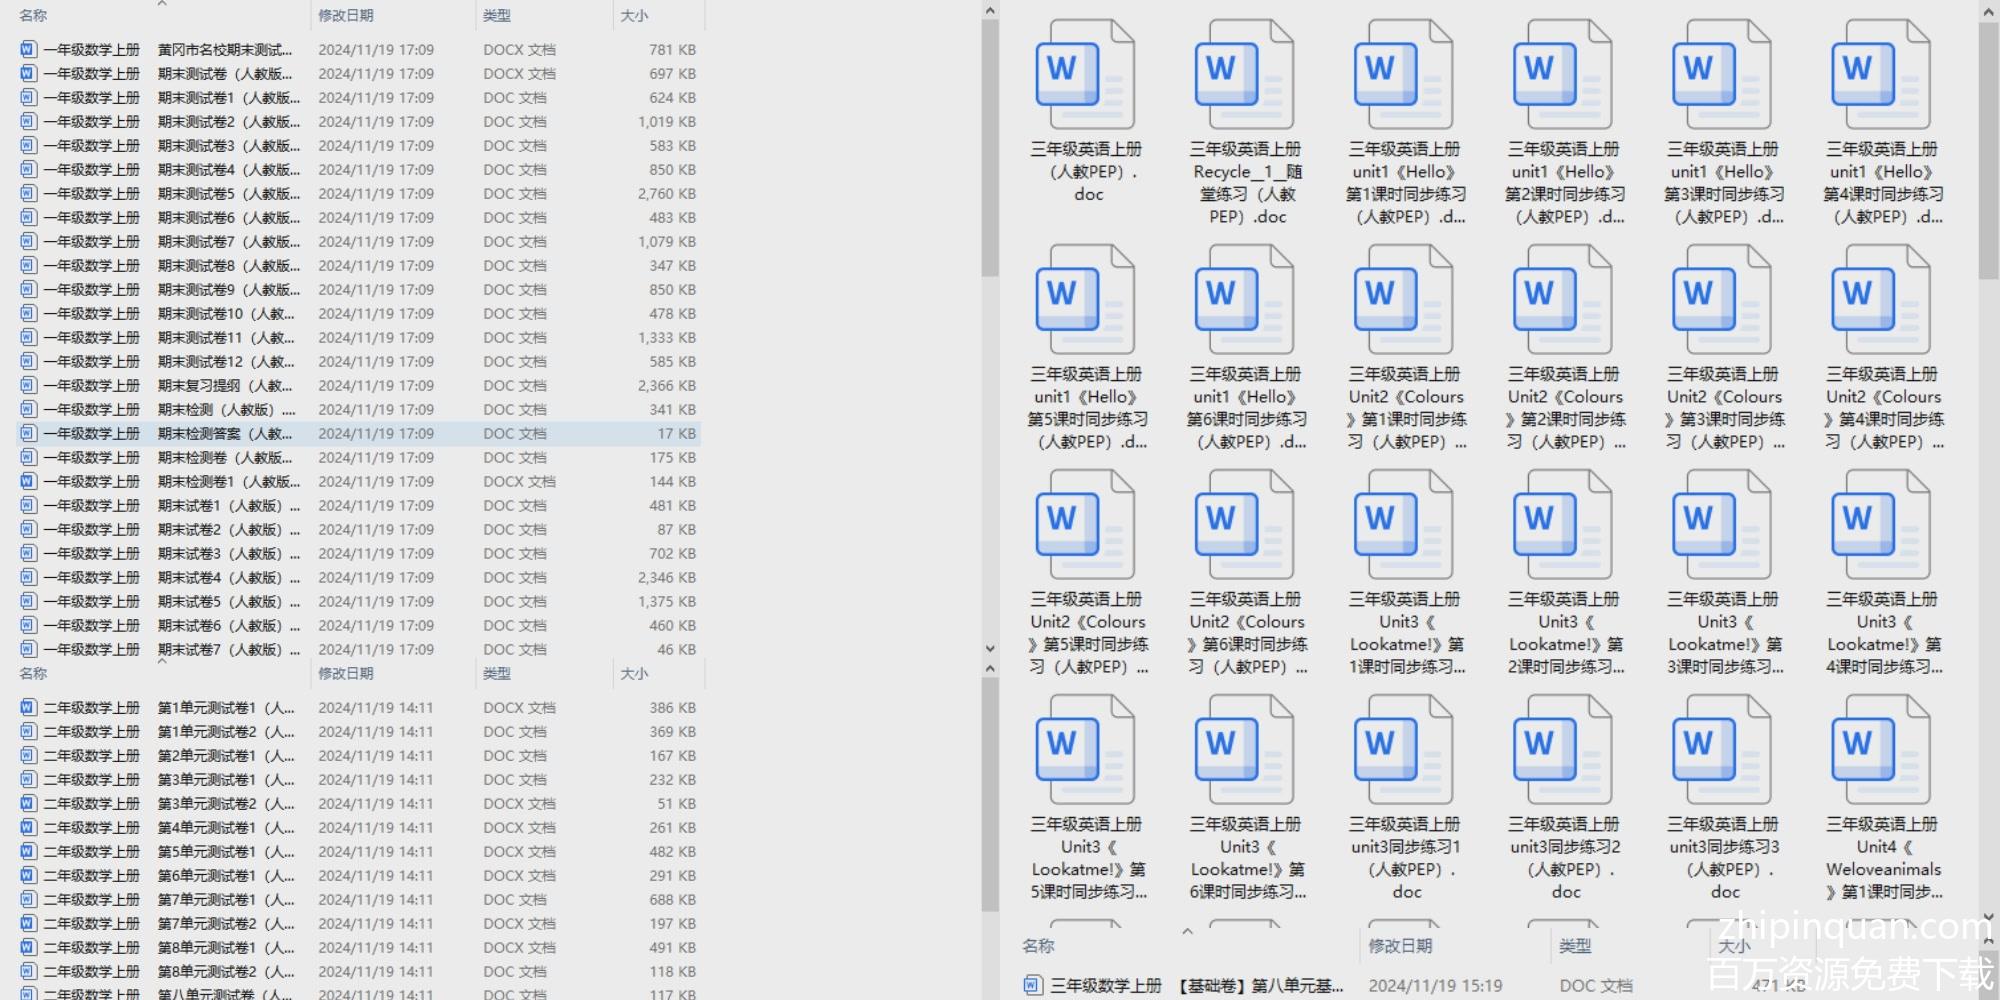Image resolution: width=2000 pixels, height=1000 pixels.
Task: Click the small icon beside 黄冈市名校期末测试 file
Action: pyautogui.click(x=28, y=49)
